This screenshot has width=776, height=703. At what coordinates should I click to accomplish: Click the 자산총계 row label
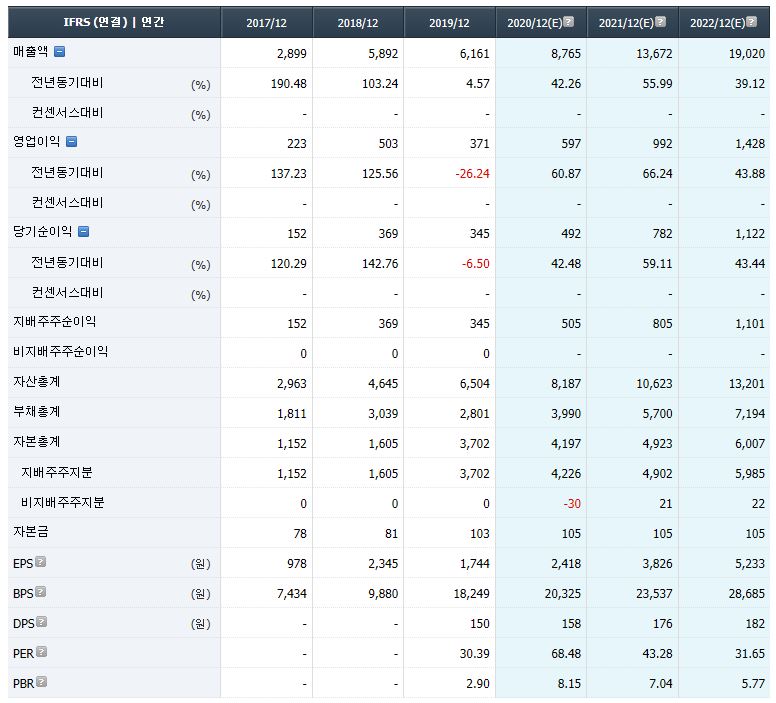(x=37, y=382)
